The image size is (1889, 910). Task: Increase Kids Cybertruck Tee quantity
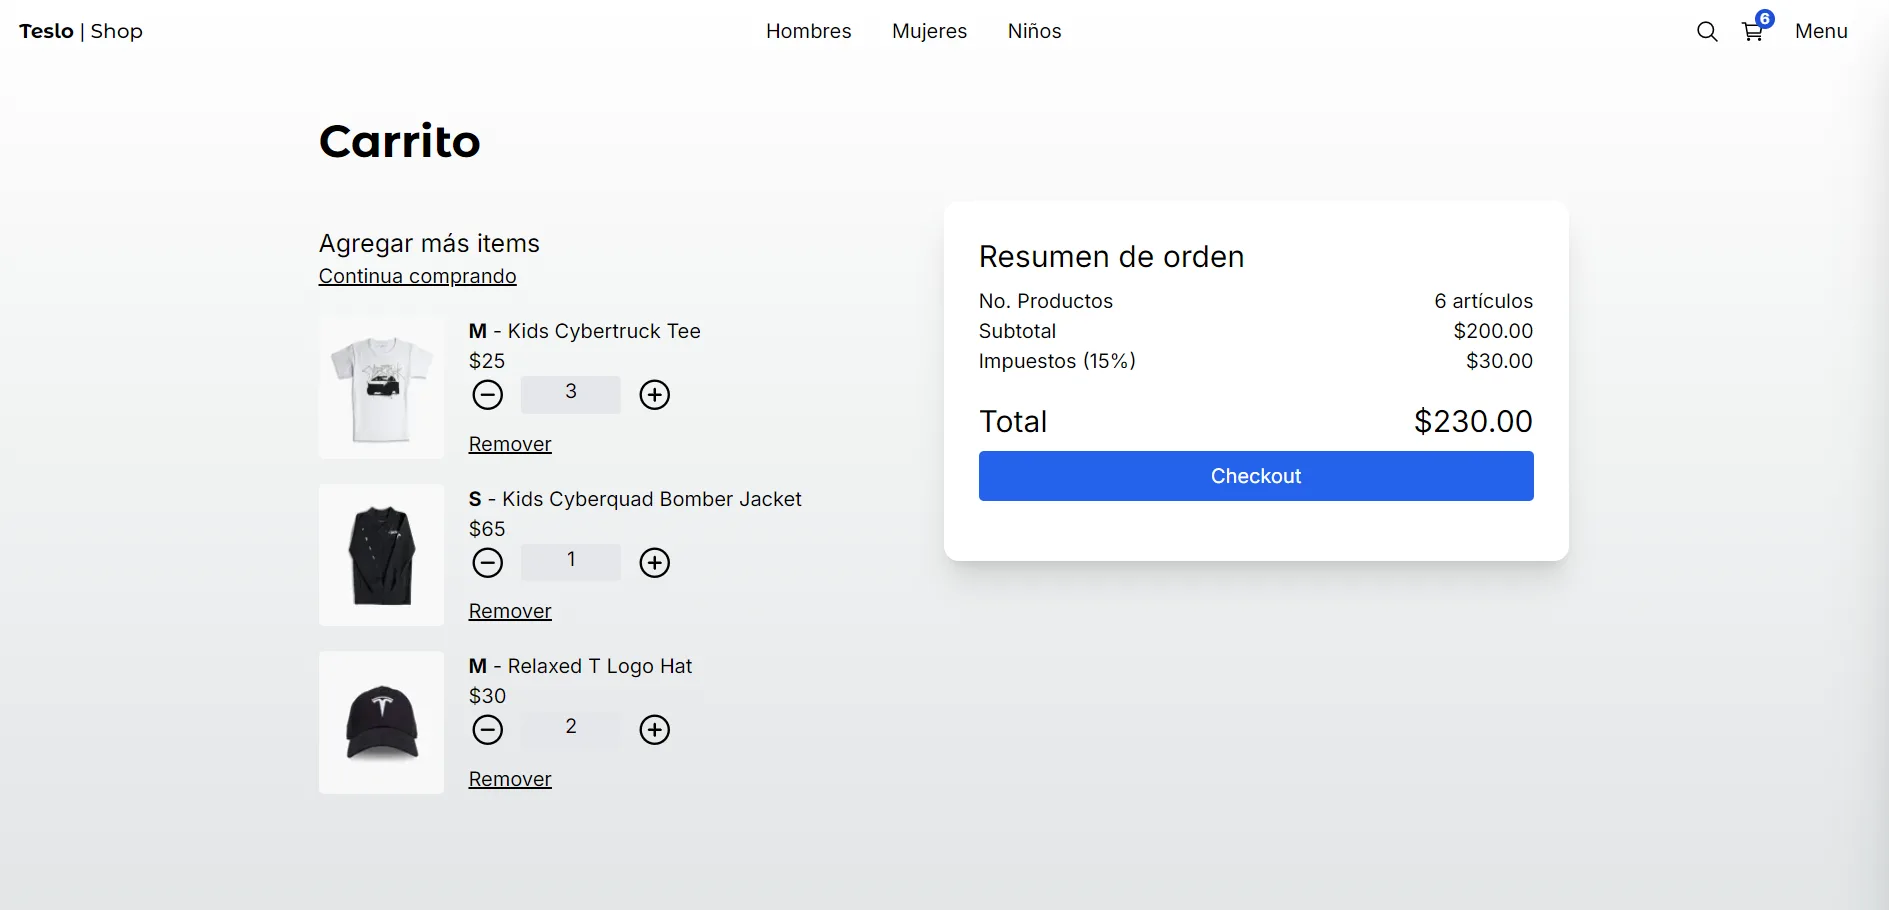(655, 395)
